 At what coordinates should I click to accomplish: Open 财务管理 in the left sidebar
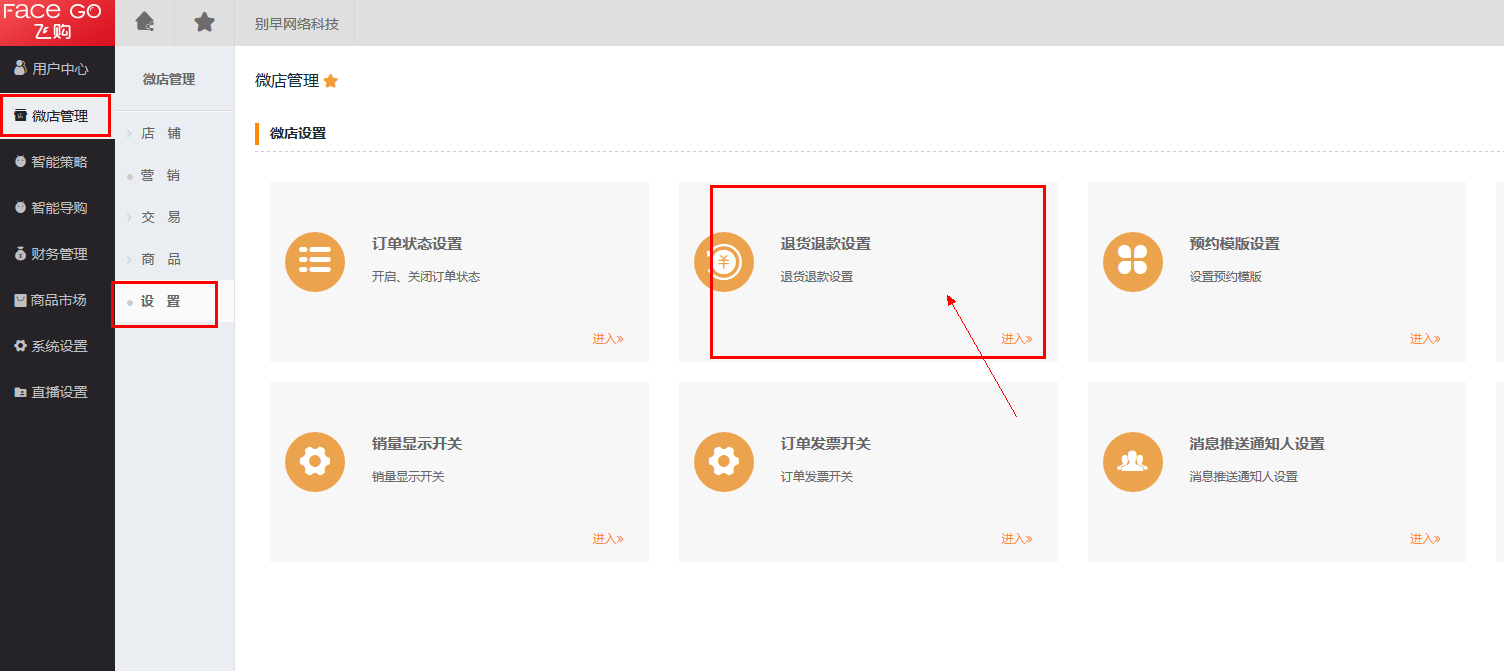(59, 254)
